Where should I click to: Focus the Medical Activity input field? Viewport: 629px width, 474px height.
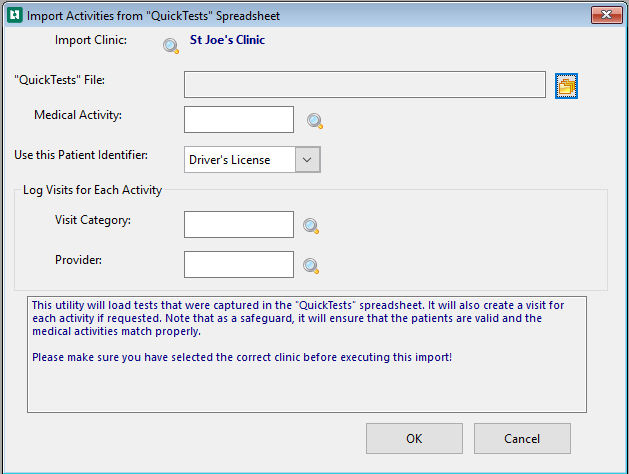[x=239, y=120]
